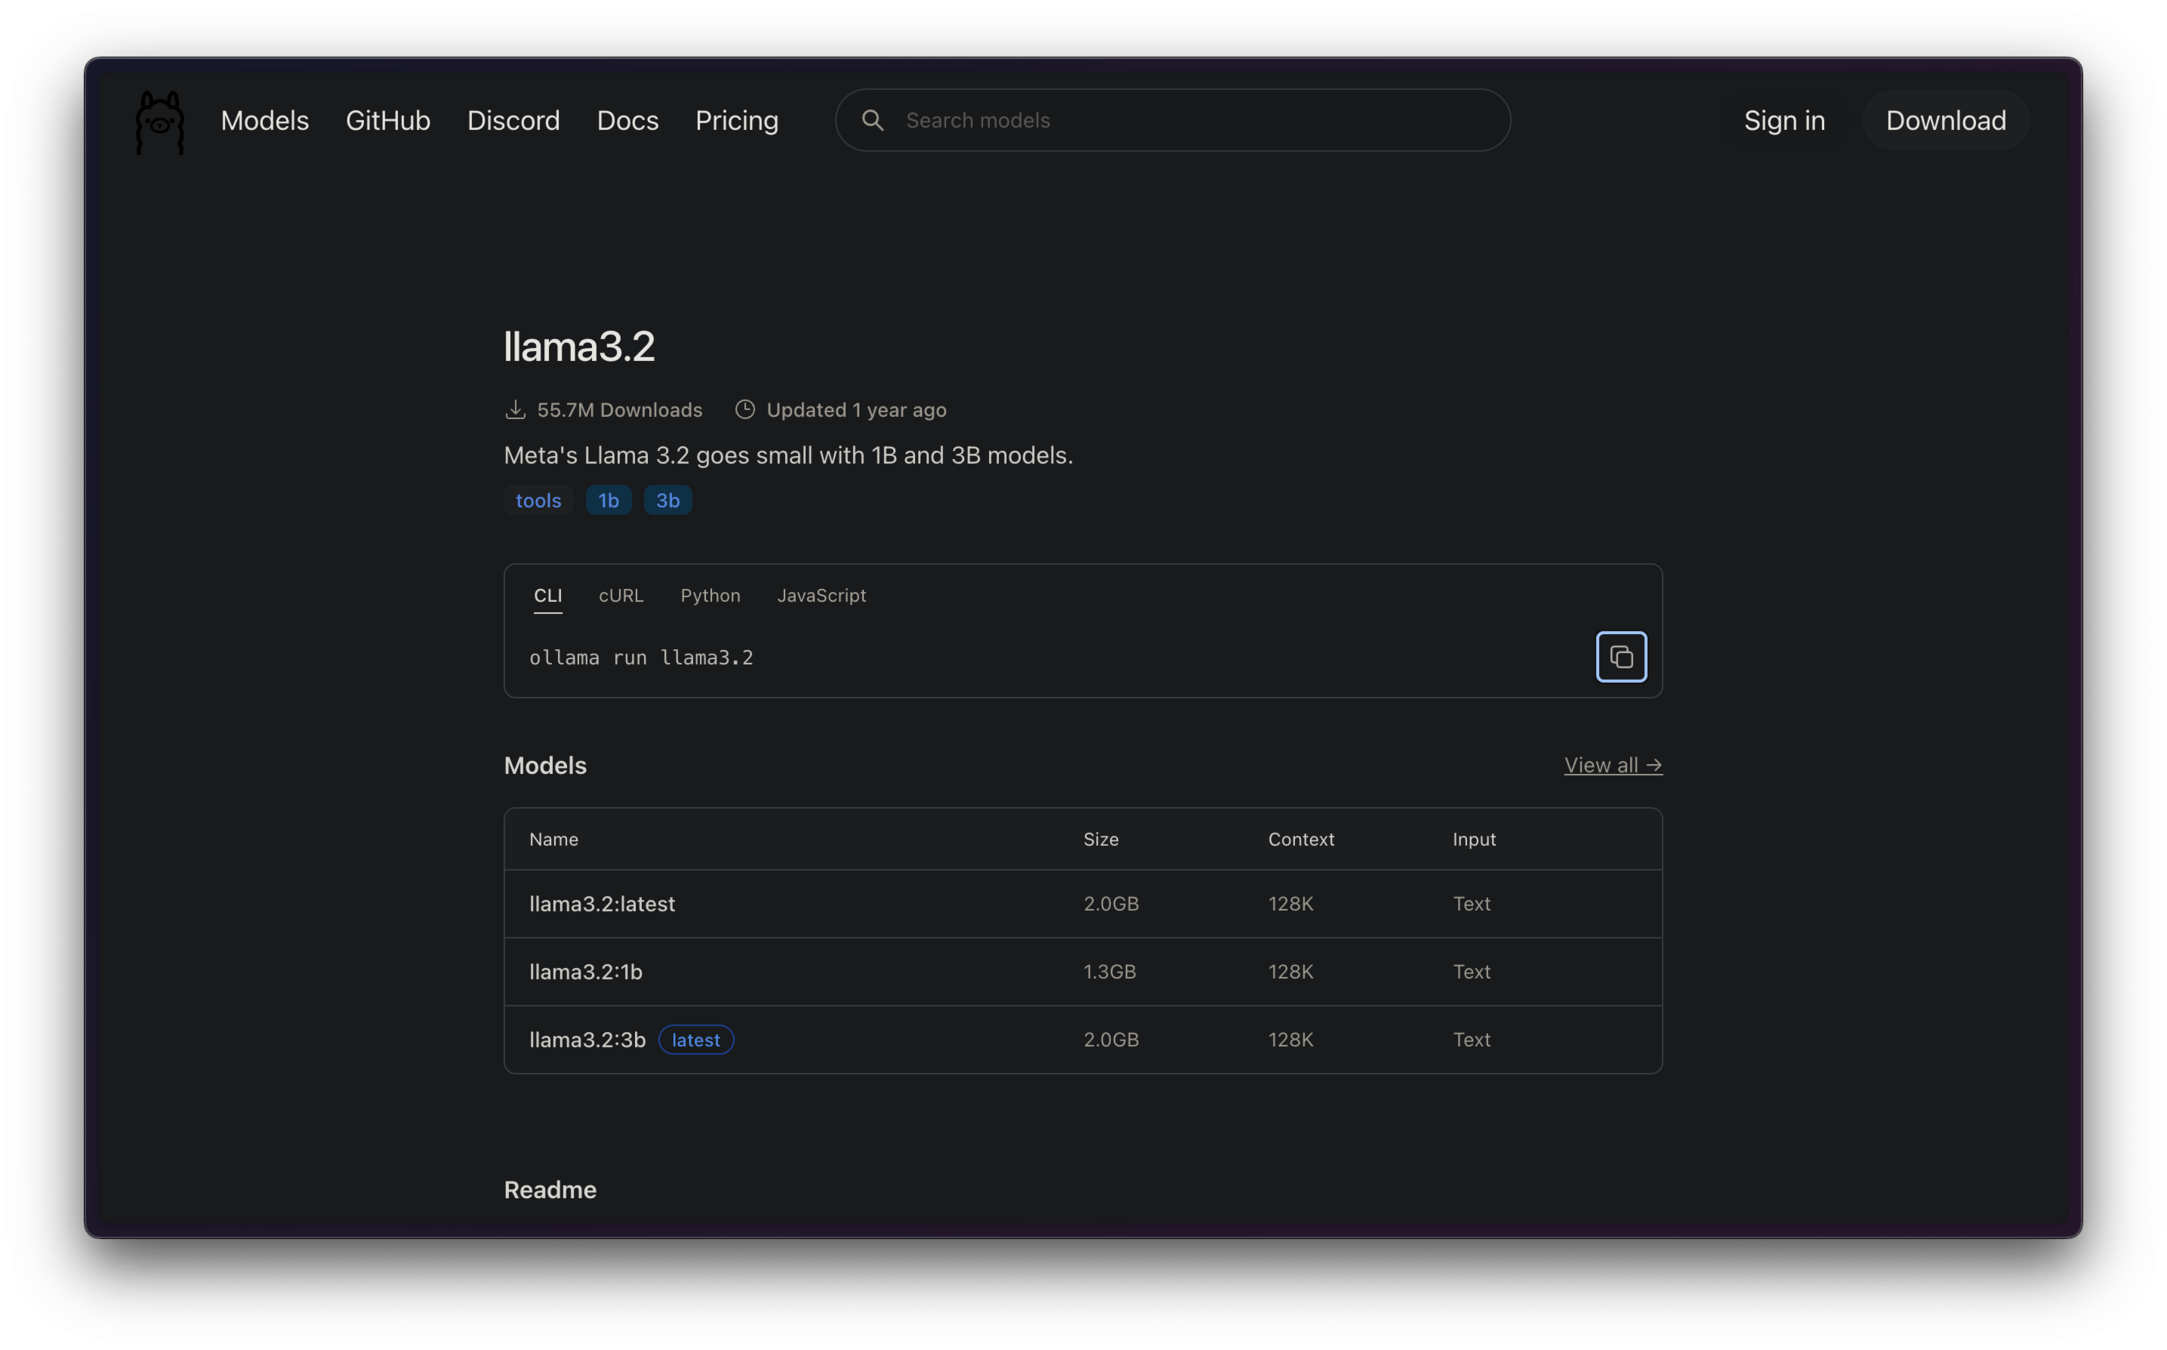This screenshot has height=1350, width=2167.
Task: Click the Ollama llama logo
Action: [160, 122]
